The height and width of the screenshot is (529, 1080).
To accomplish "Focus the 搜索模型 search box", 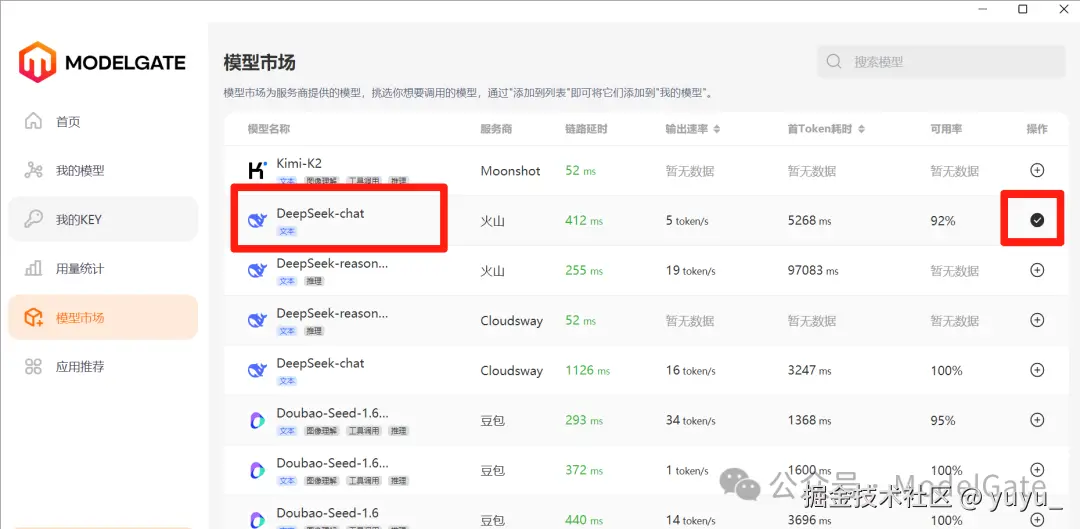I will click(941, 62).
